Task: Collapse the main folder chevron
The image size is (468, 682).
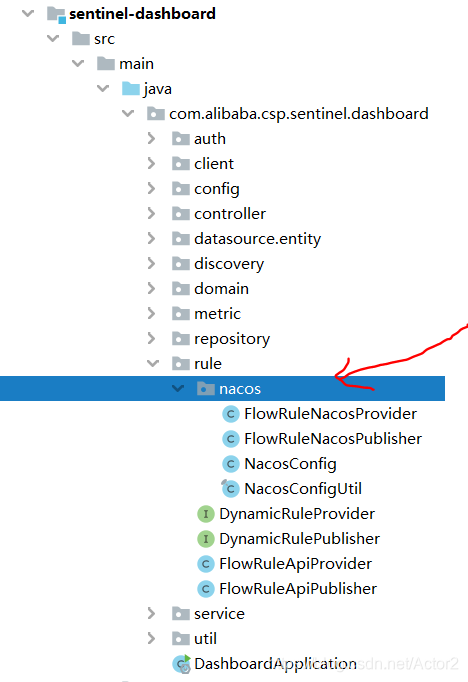Action: 78,64
